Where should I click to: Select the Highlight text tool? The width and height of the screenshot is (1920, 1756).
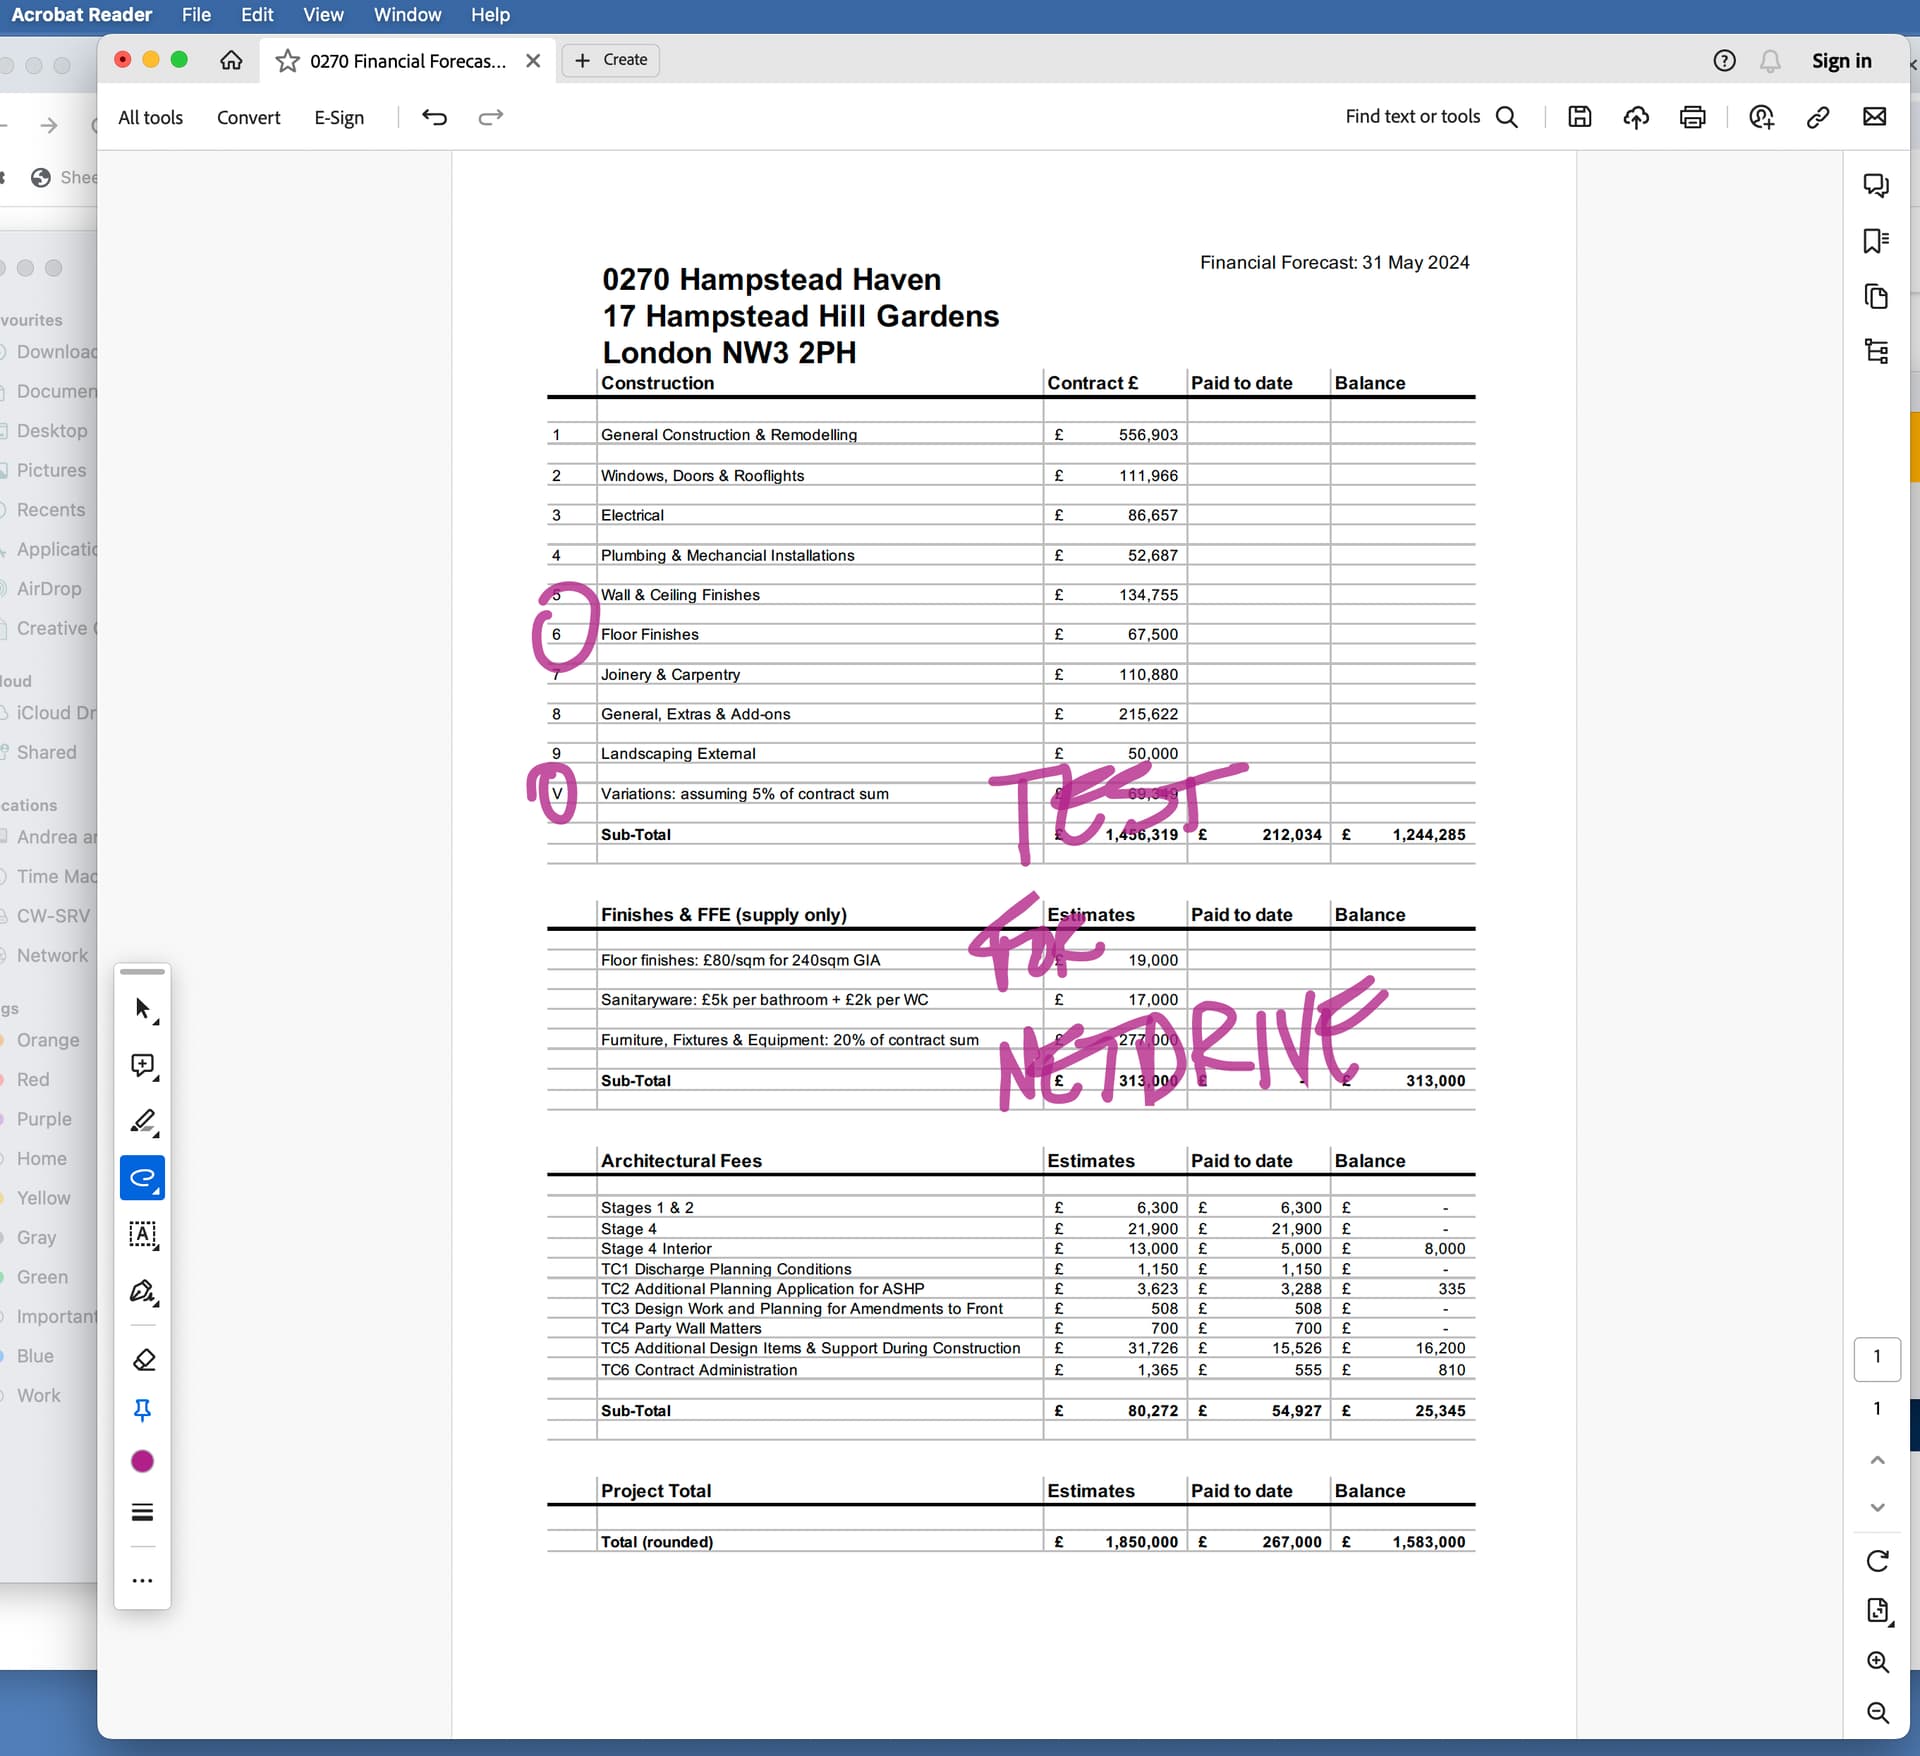pyautogui.click(x=143, y=1122)
